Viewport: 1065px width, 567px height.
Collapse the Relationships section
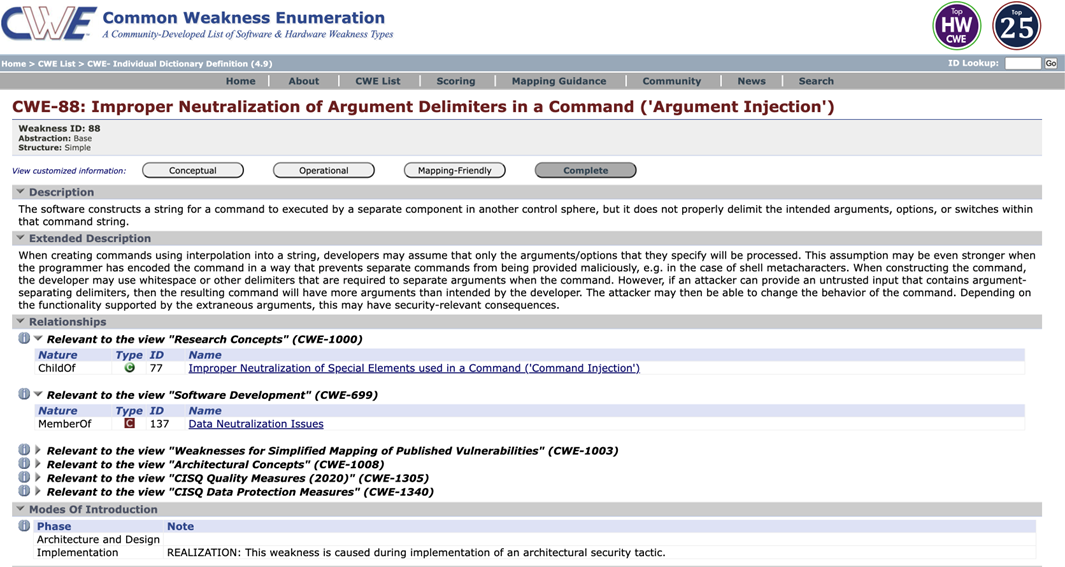point(20,321)
